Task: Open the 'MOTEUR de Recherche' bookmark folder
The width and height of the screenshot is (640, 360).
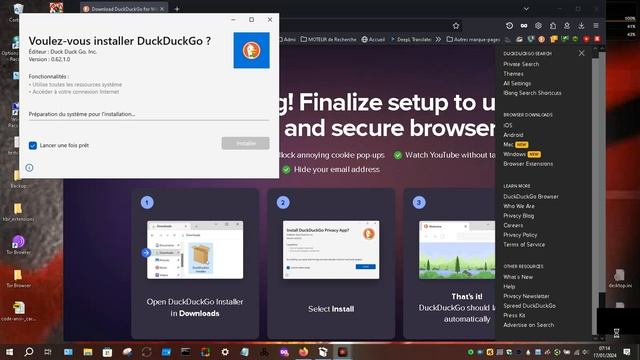Action: click(329, 40)
